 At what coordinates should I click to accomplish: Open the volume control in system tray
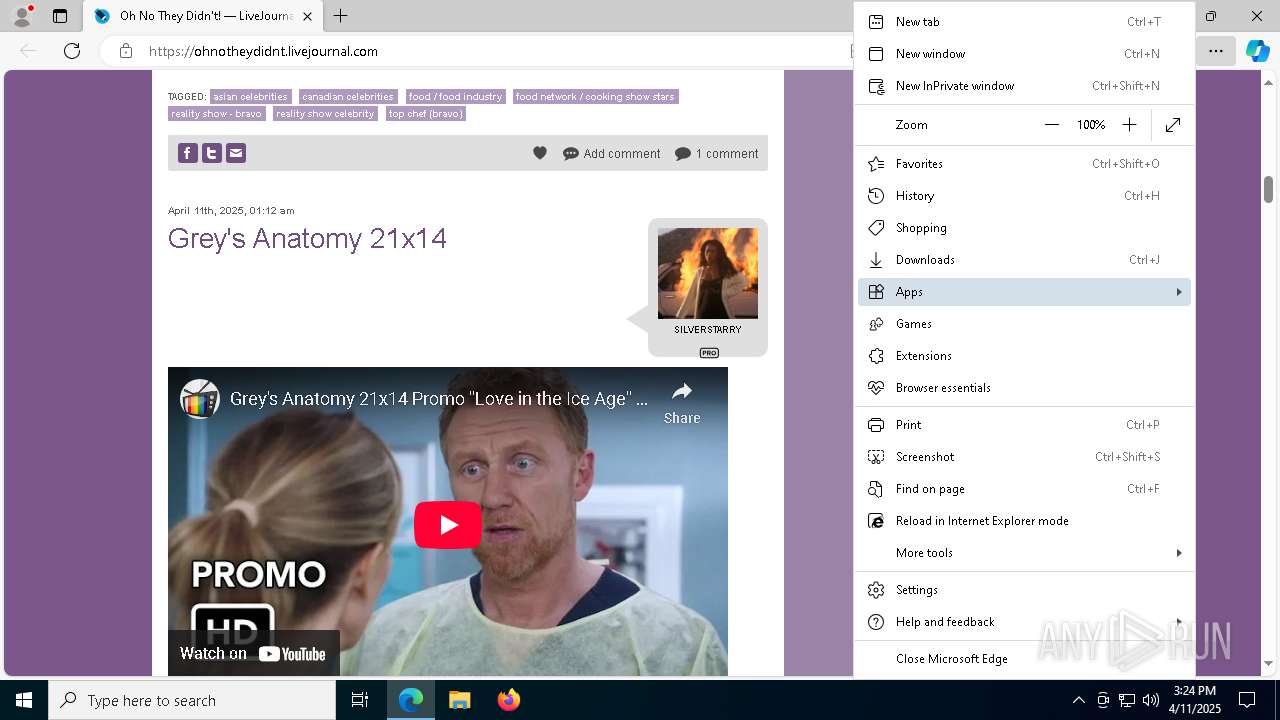pyautogui.click(x=1151, y=700)
